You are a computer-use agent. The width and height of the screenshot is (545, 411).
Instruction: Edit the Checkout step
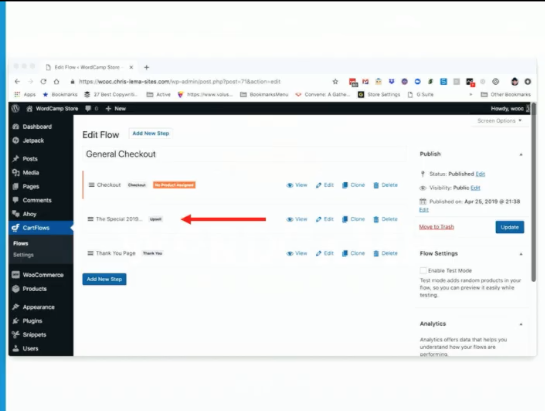click(x=325, y=185)
